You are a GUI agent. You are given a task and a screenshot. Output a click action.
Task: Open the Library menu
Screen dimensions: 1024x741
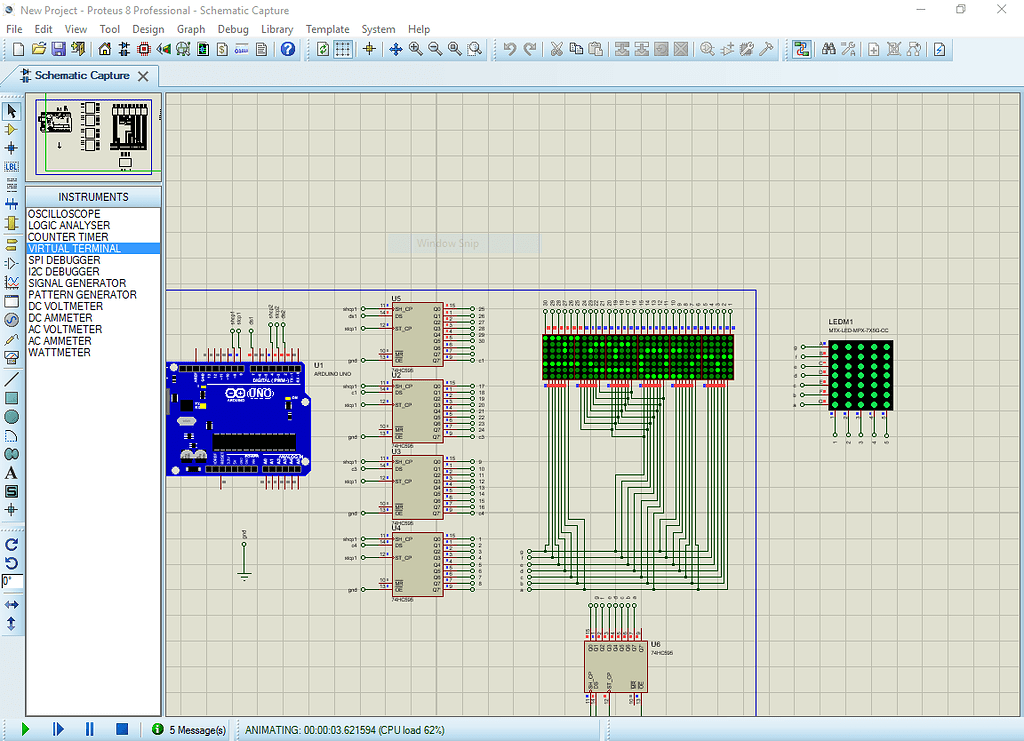(x=277, y=29)
